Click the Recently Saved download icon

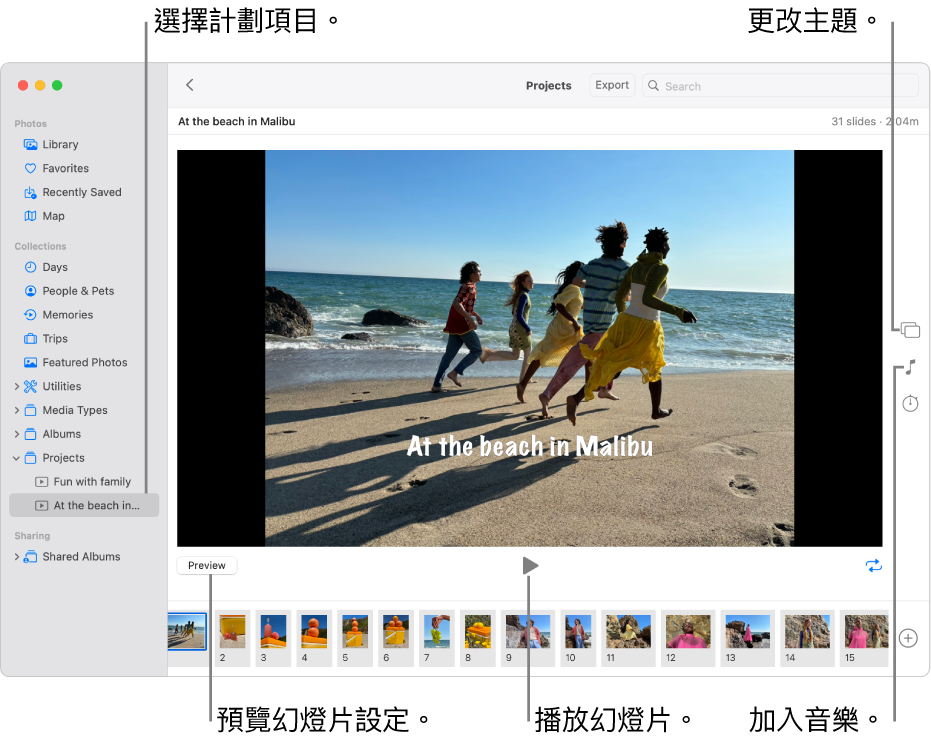30,192
